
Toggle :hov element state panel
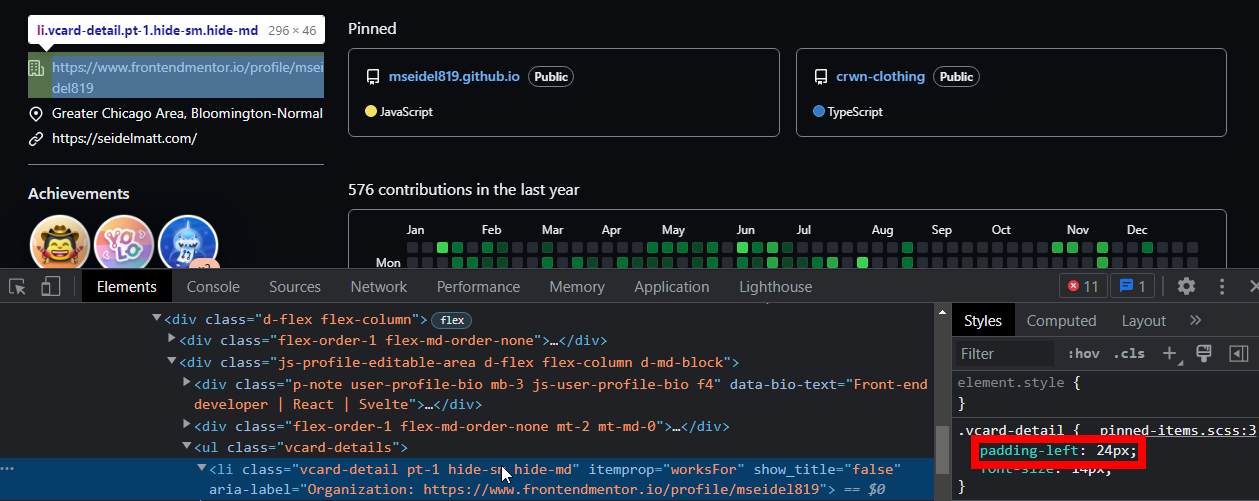tap(1083, 353)
